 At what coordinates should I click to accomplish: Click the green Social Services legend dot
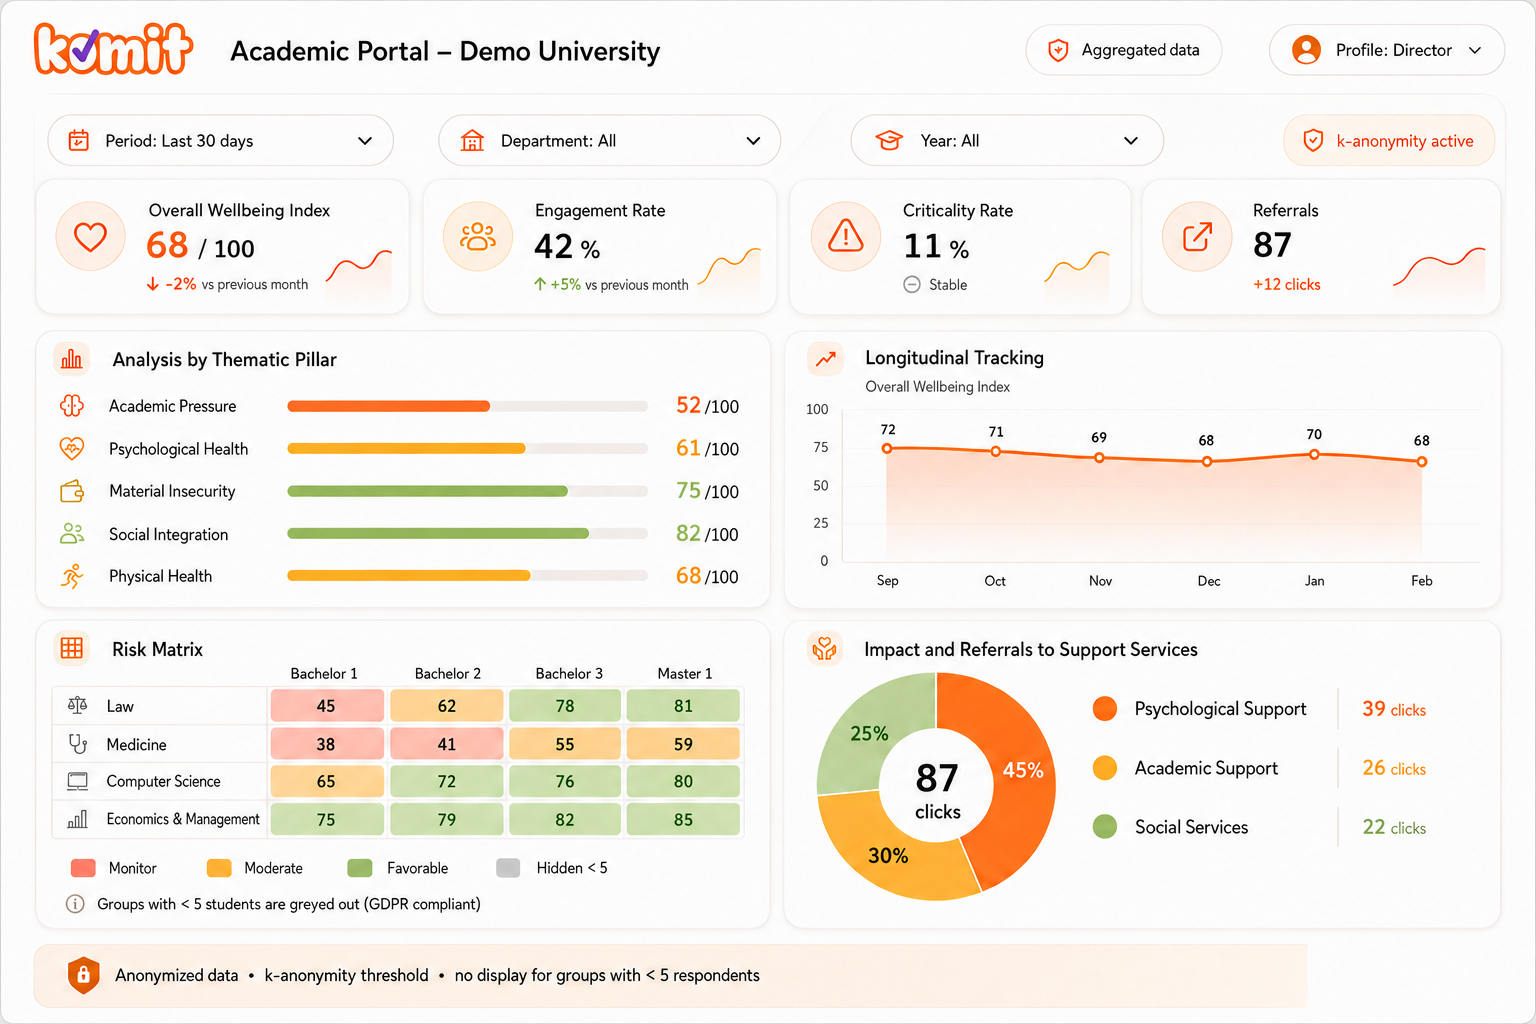pyautogui.click(x=1105, y=827)
